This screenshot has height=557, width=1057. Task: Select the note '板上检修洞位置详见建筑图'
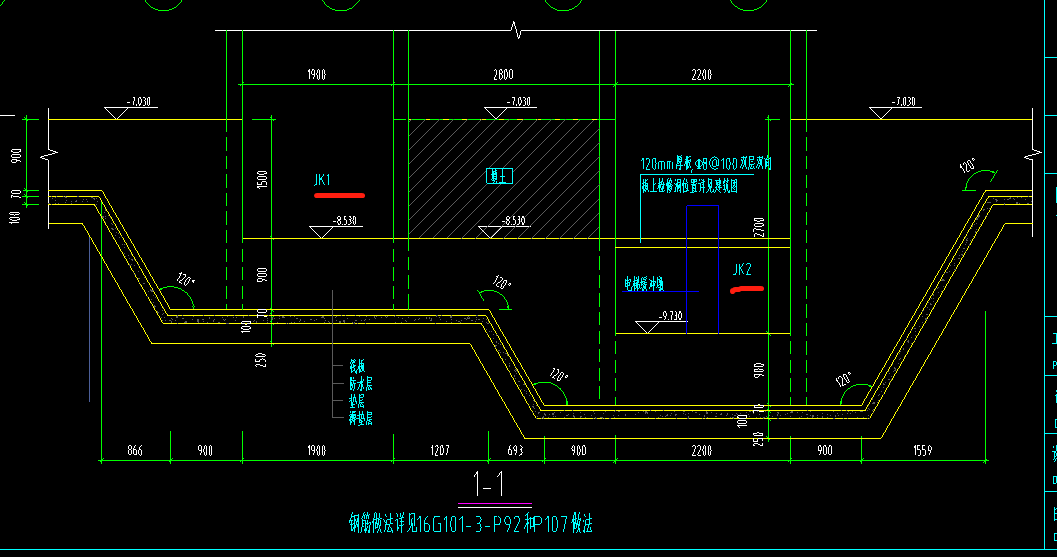click(x=689, y=185)
